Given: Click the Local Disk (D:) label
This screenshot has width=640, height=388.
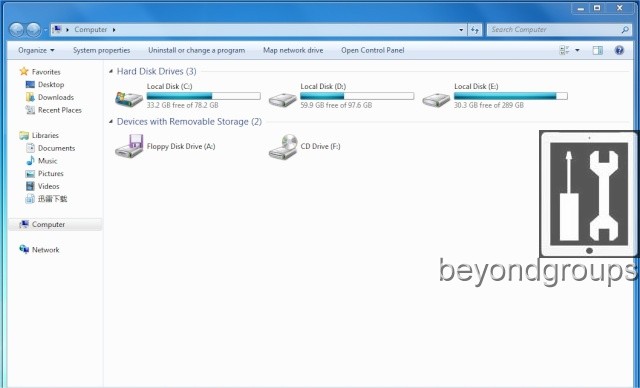Looking at the screenshot, I should tap(323, 86).
